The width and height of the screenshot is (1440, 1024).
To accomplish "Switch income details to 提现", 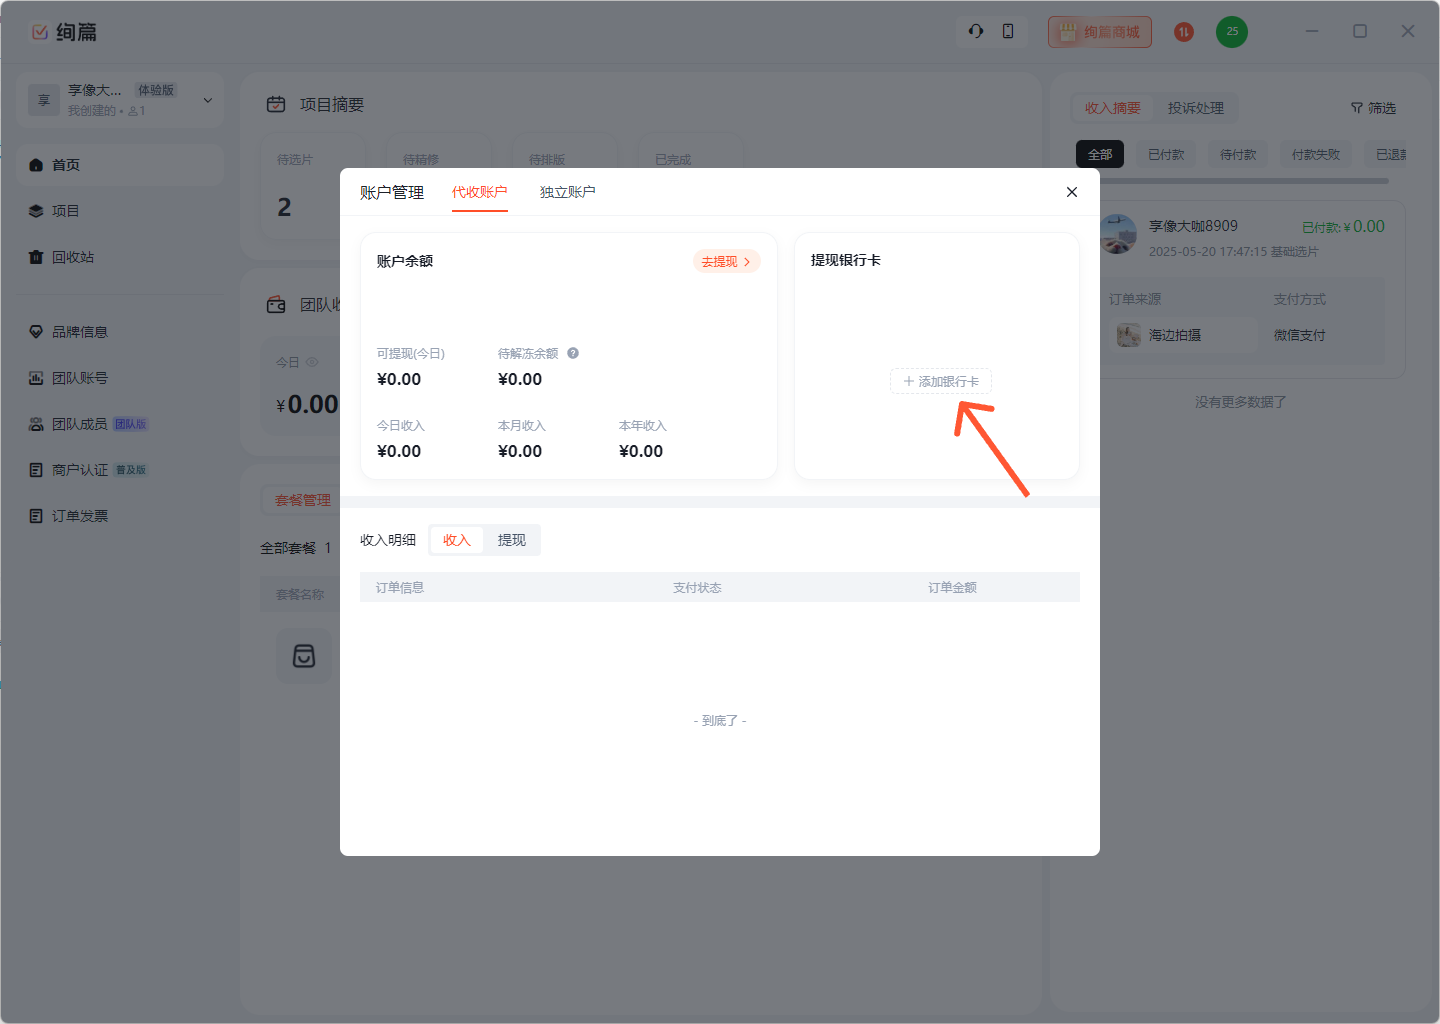I will [x=512, y=540].
